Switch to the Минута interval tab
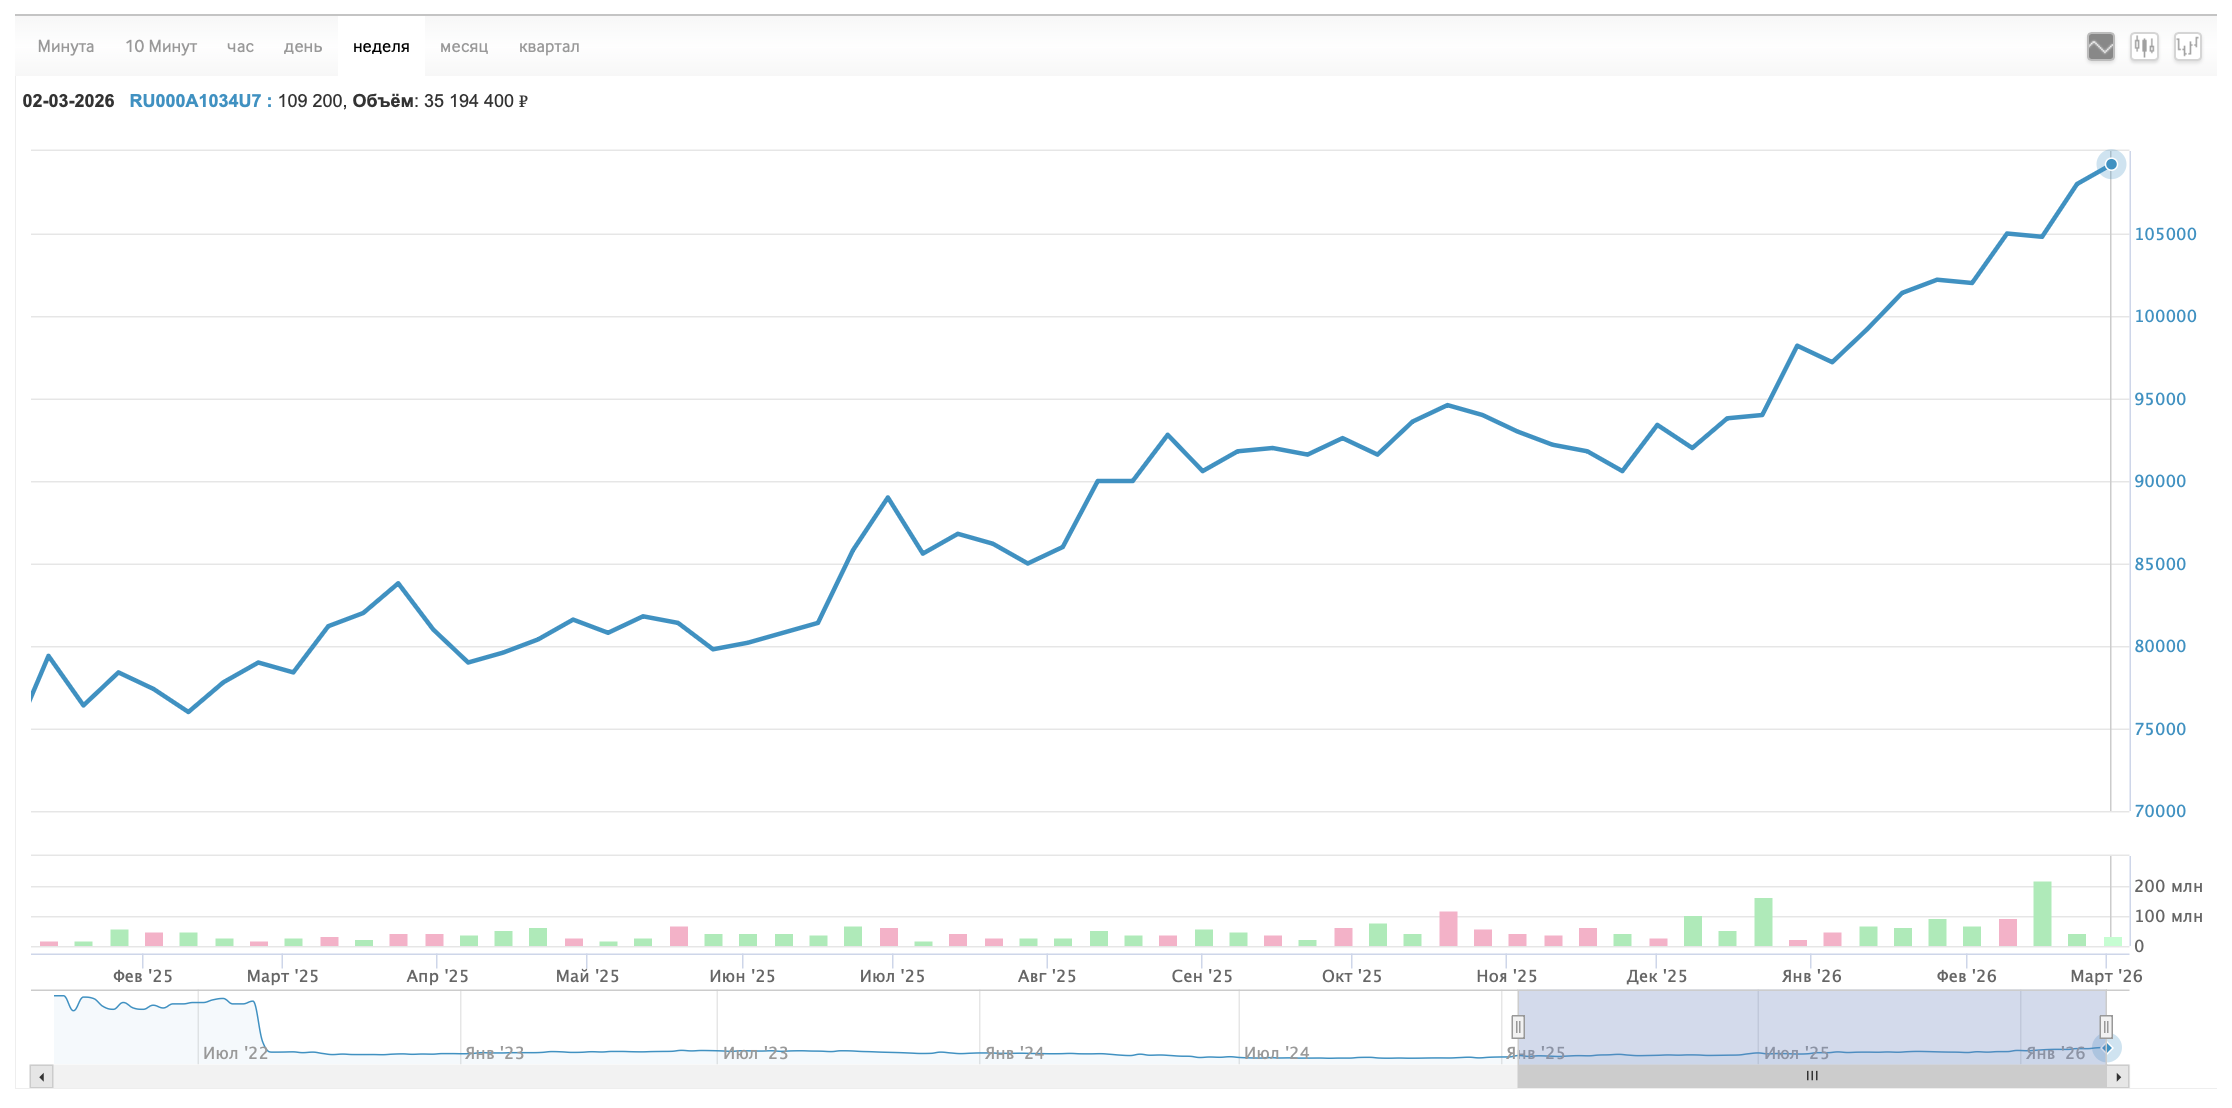2232x1108 pixels. click(66, 46)
